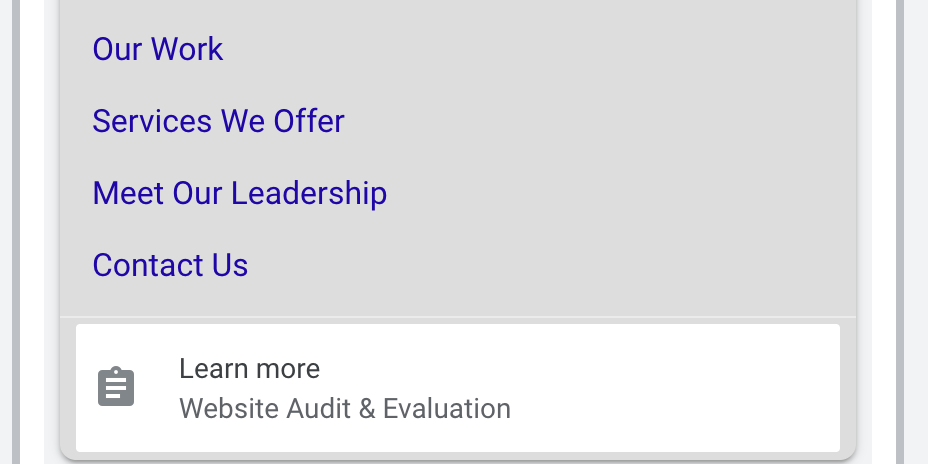Click empty gray area right of Contact Us
Image resolution: width=928 pixels, height=464 pixels.
click(550, 265)
